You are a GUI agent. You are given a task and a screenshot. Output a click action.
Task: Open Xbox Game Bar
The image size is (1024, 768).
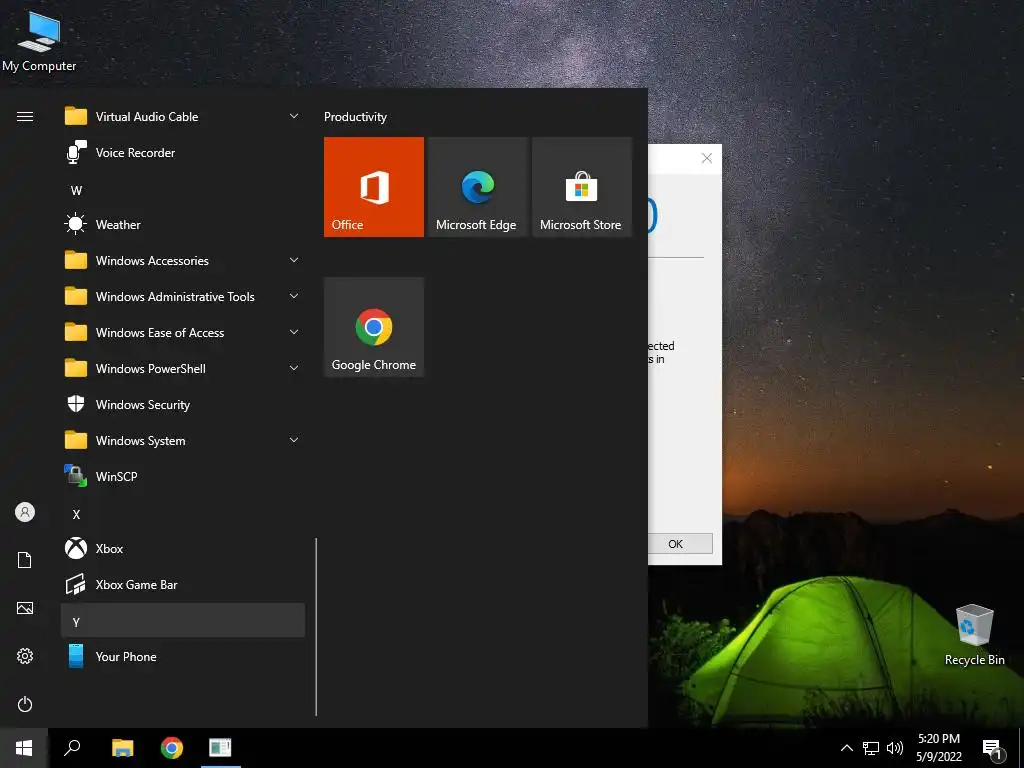tap(183, 584)
